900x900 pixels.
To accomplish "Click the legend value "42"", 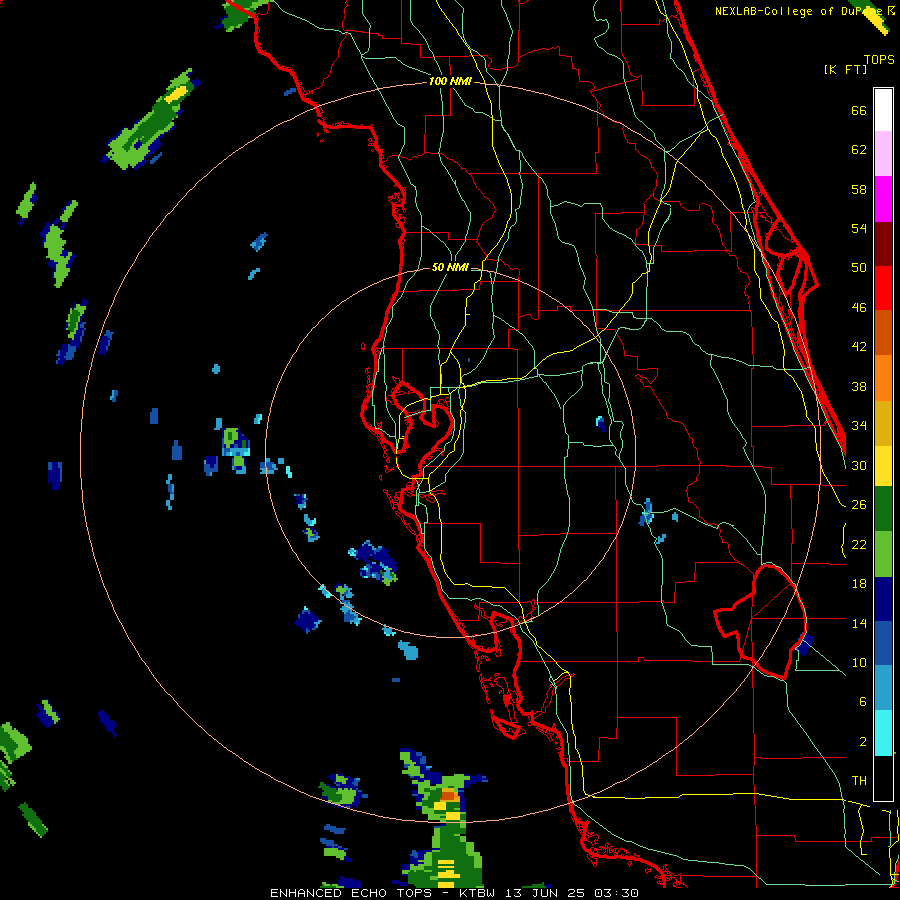I will tap(859, 346).
